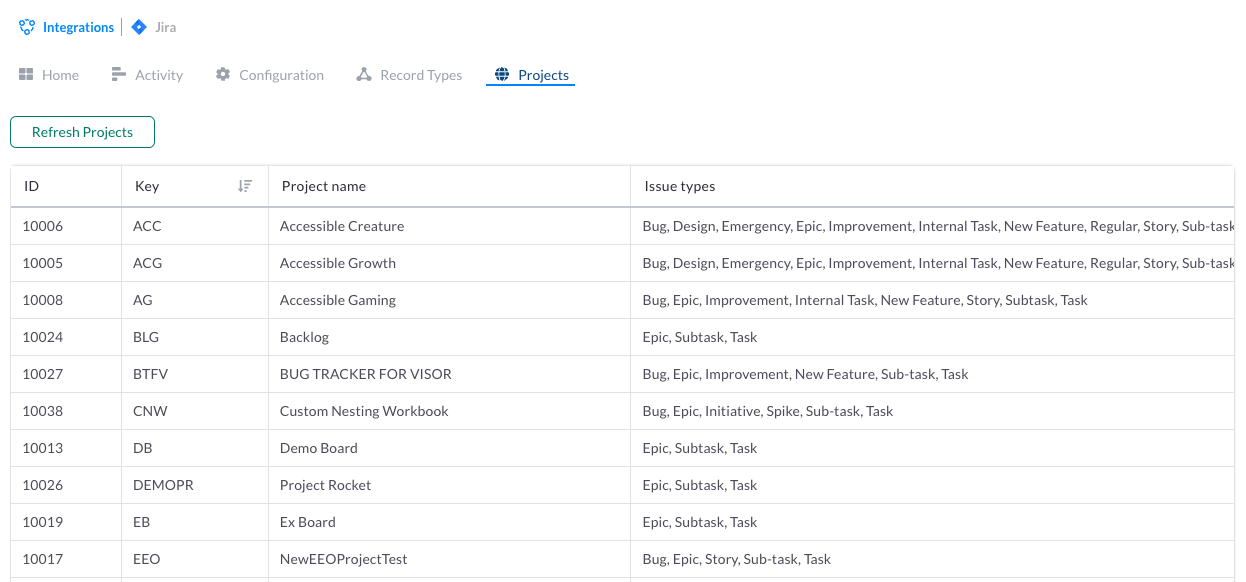Click the Integrations logo icon
This screenshot has width=1246, height=582.
(27, 28)
